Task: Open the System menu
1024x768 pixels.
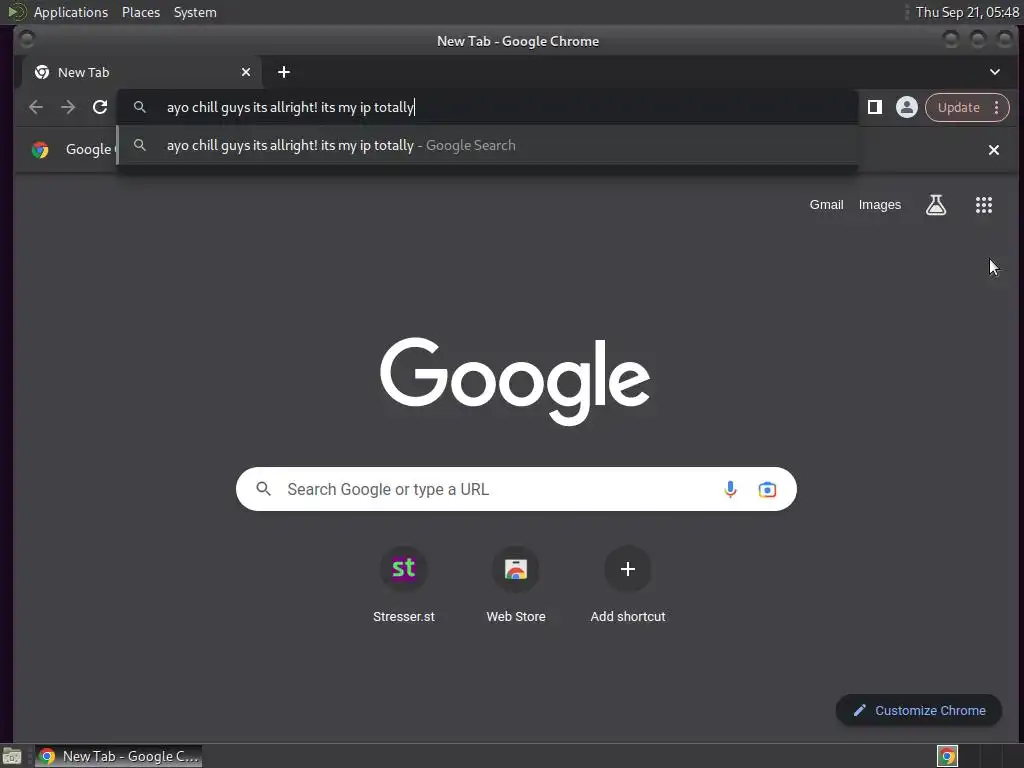Action: click(x=195, y=12)
